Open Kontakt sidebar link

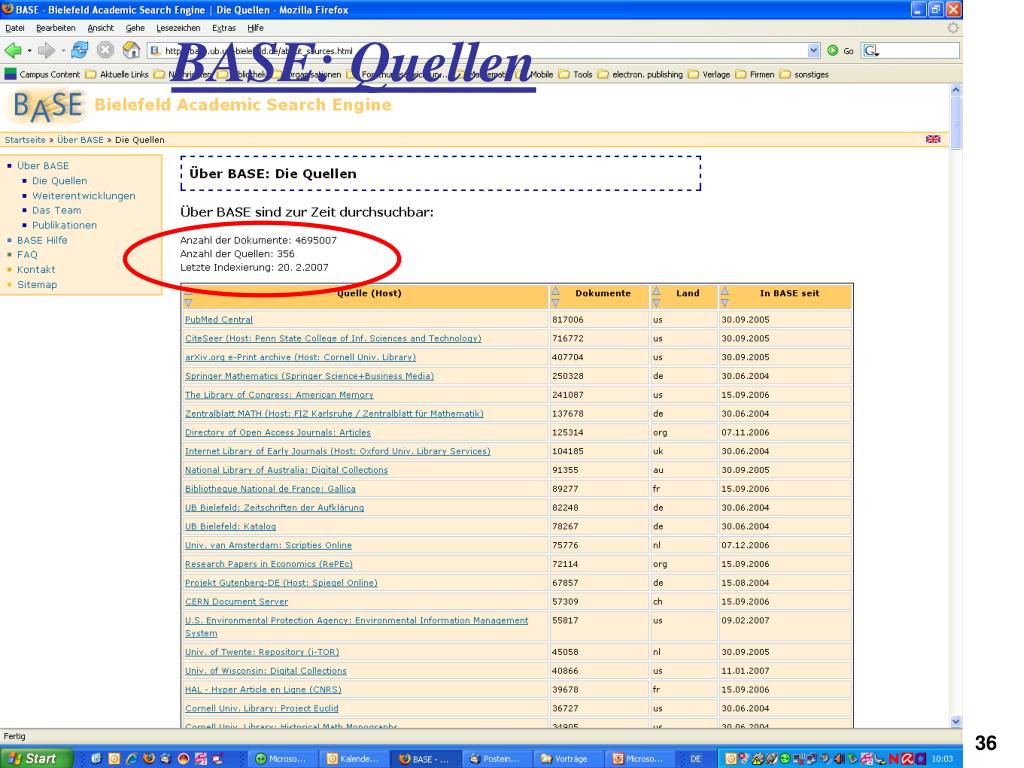(x=36, y=270)
